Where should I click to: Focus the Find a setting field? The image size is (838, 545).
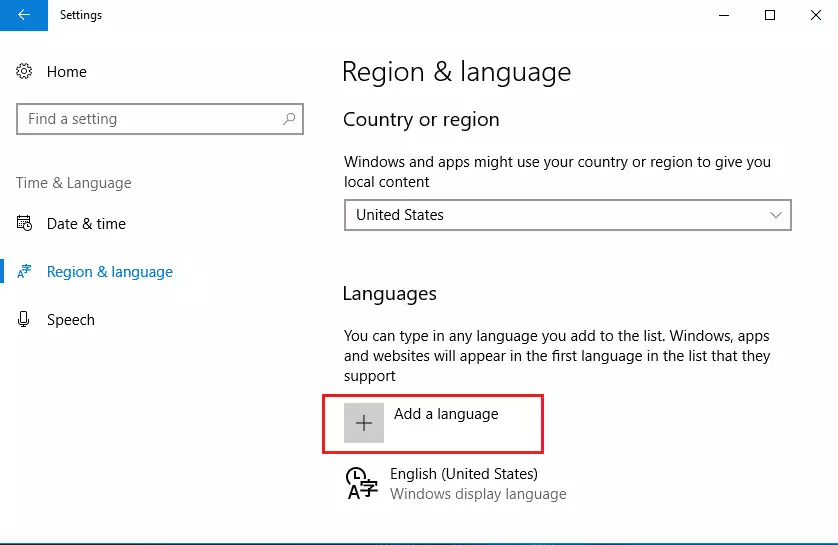(160, 119)
